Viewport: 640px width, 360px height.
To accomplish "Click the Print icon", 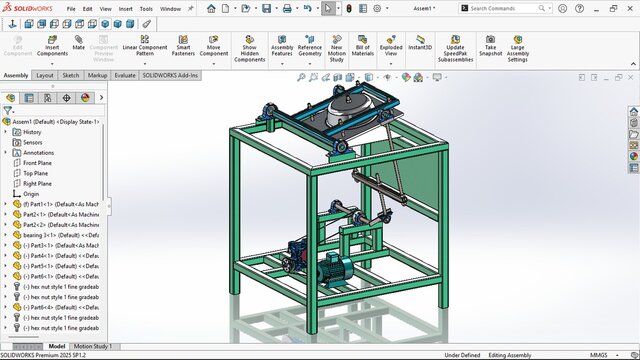I will click(x=287, y=8).
